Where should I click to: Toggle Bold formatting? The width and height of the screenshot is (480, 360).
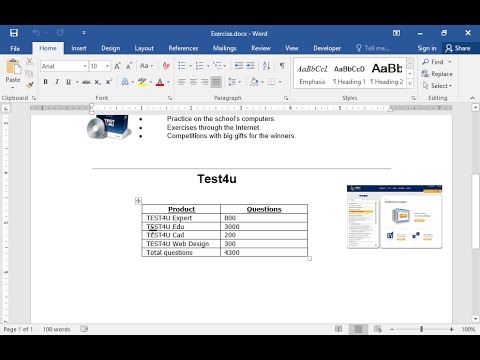(x=46, y=82)
